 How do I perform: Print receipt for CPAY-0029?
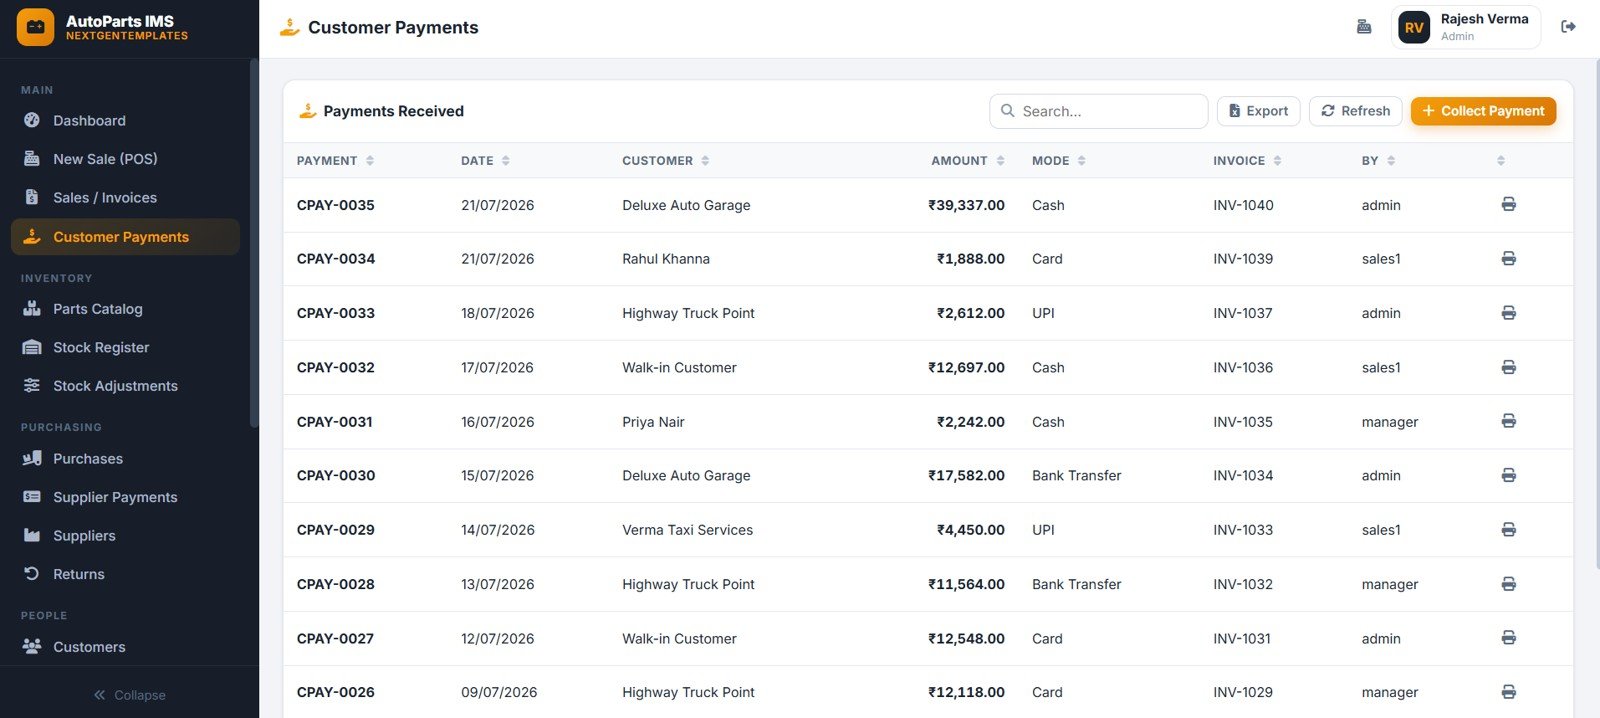click(1508, 529)
